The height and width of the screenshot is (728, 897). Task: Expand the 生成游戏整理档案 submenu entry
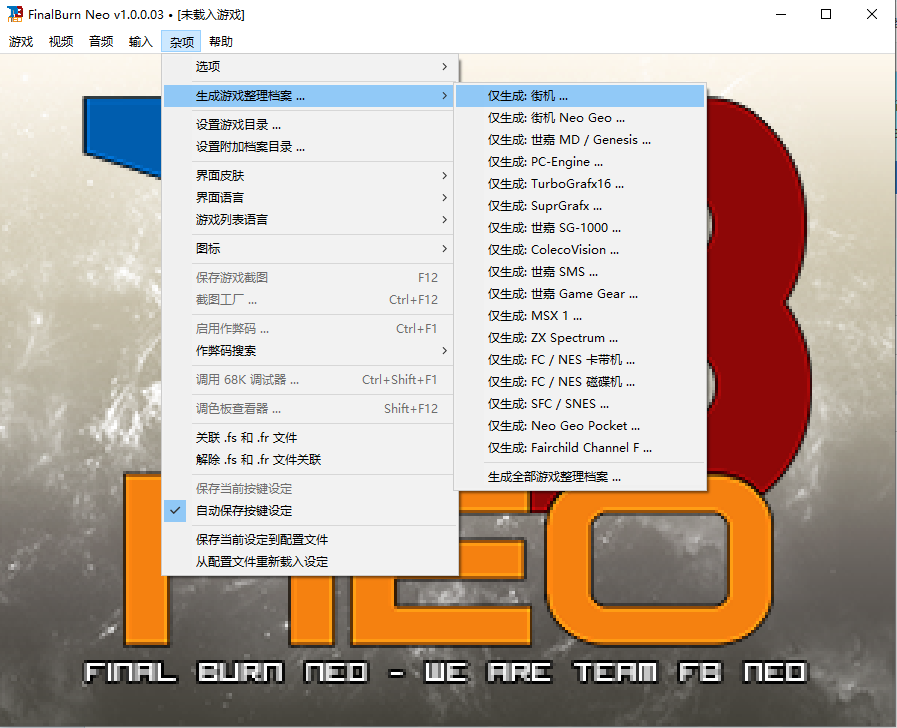pos(311,96)
